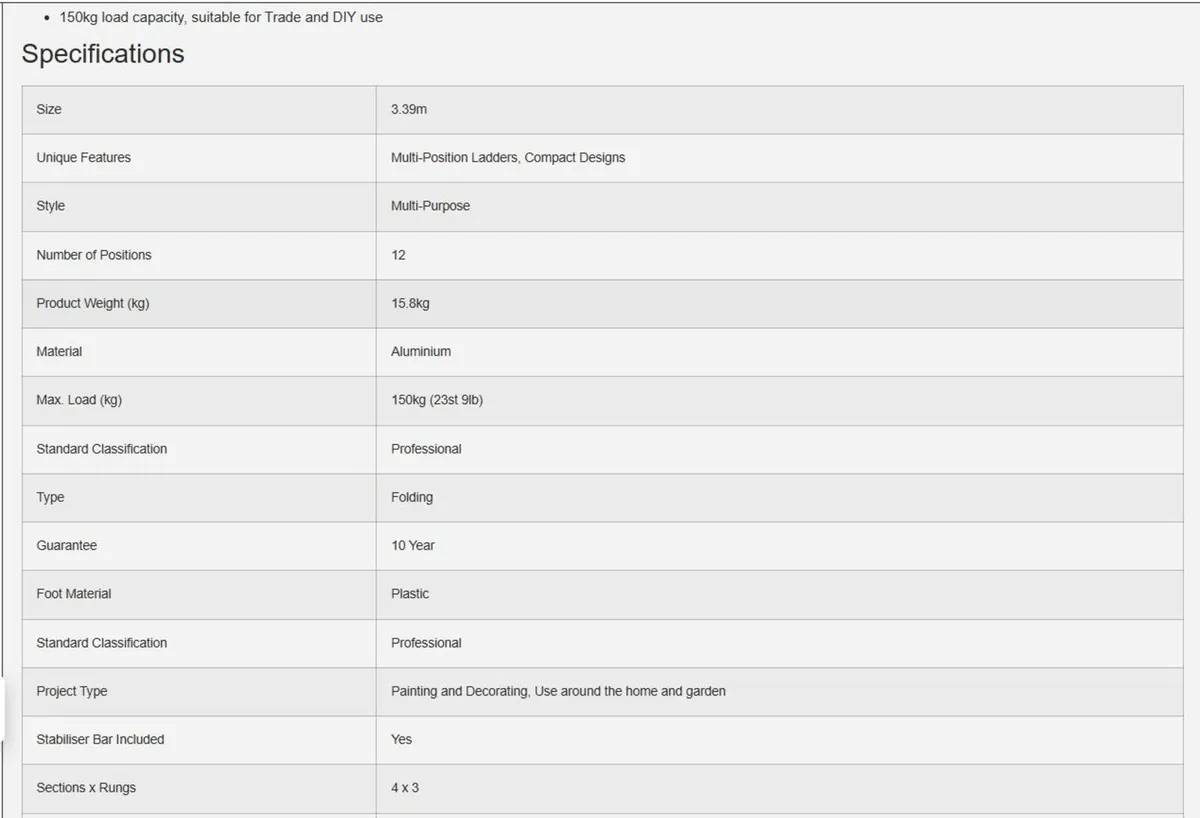Select the Multi-Purpose style value

(x=430, y=206)
